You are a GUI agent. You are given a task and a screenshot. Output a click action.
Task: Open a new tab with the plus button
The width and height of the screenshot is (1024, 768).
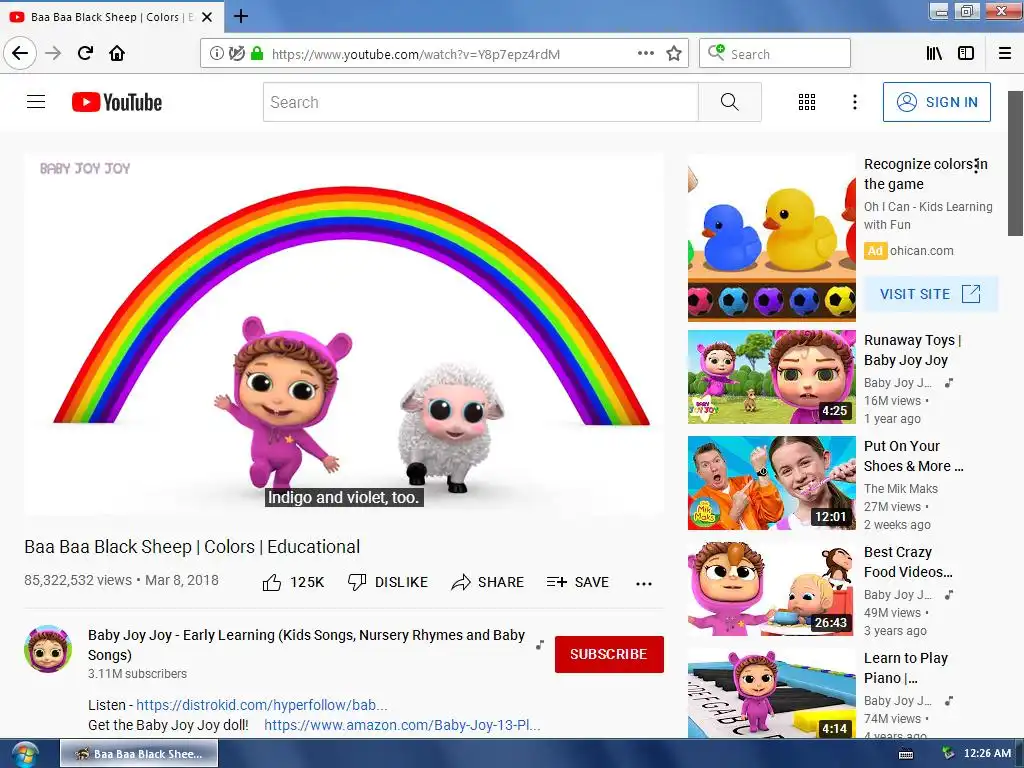pos(240,16)
